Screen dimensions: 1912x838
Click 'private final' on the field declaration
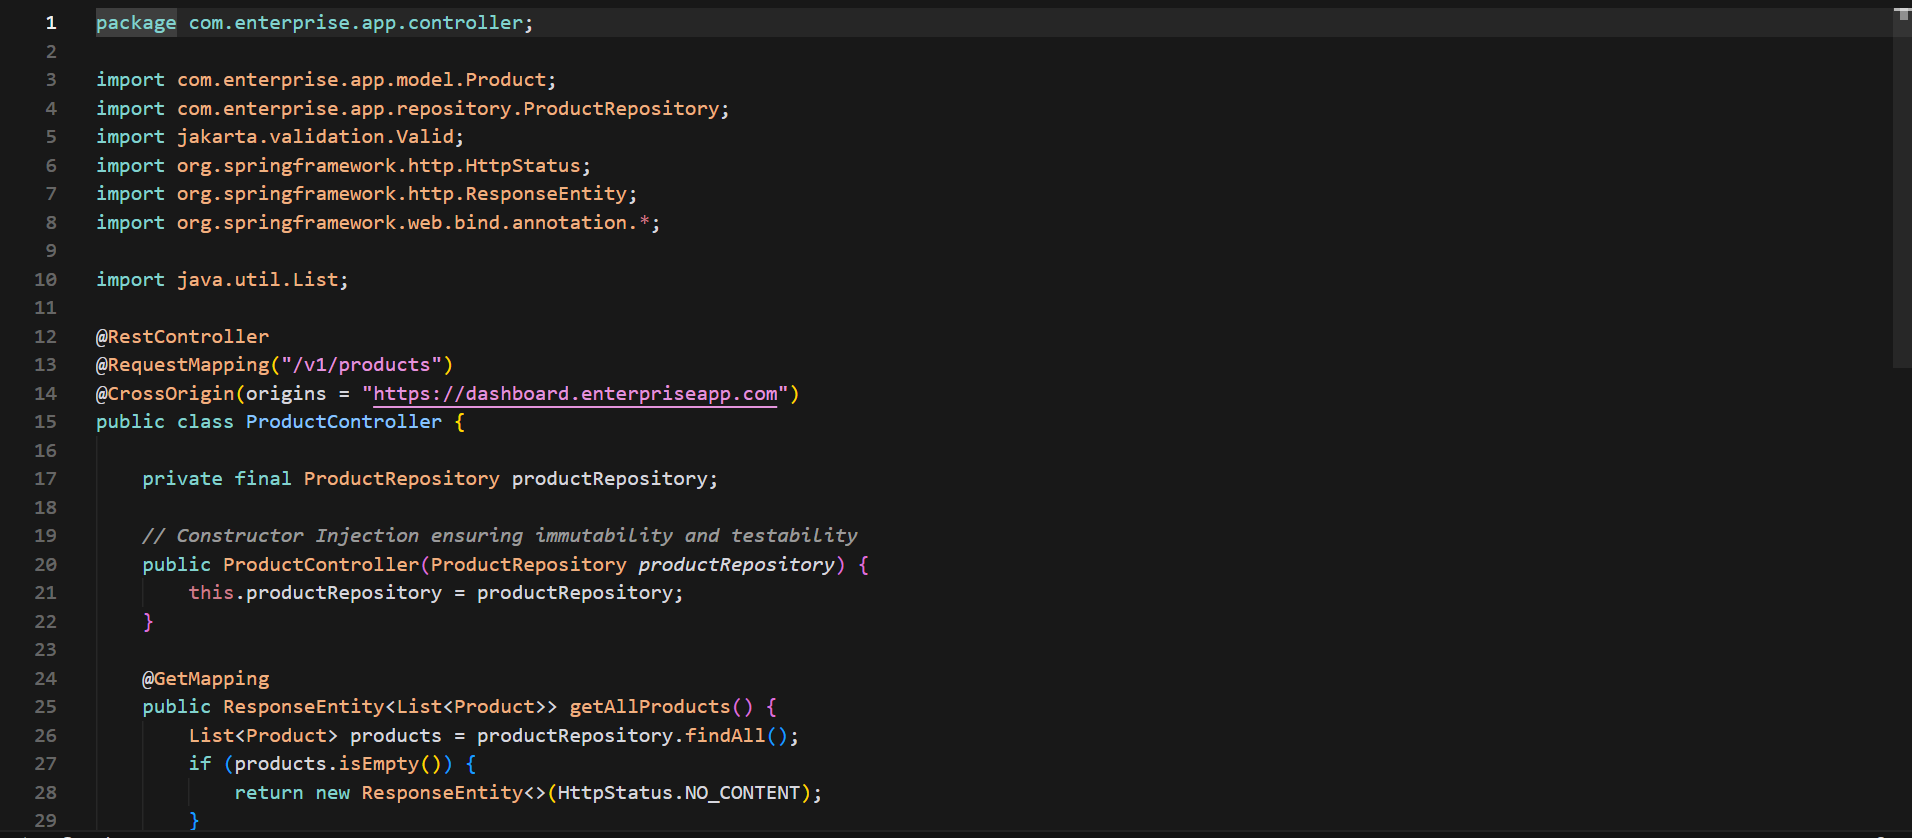[217, 479]
